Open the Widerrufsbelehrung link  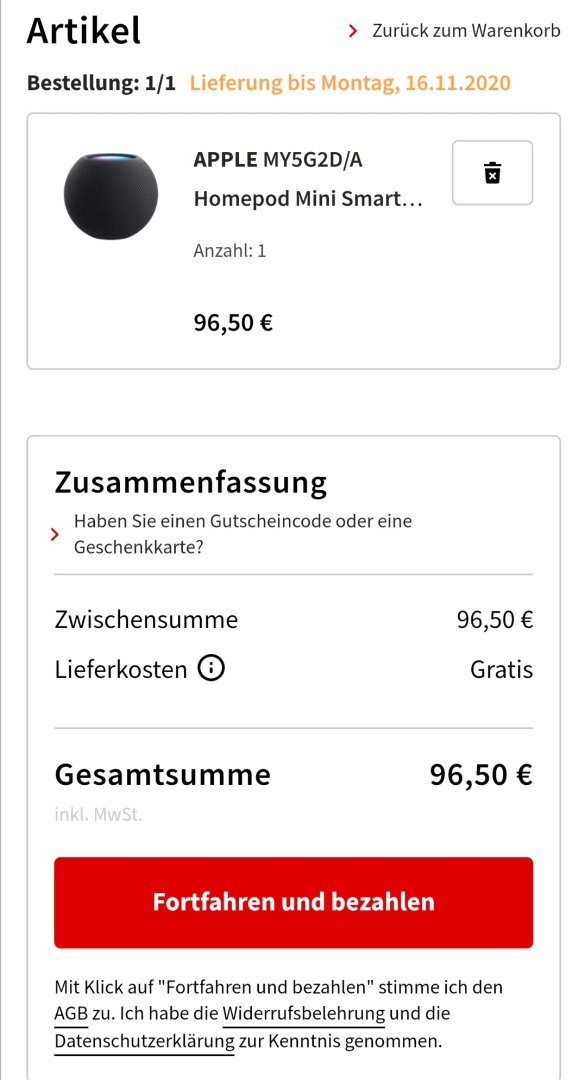(x=304, y=1015)
